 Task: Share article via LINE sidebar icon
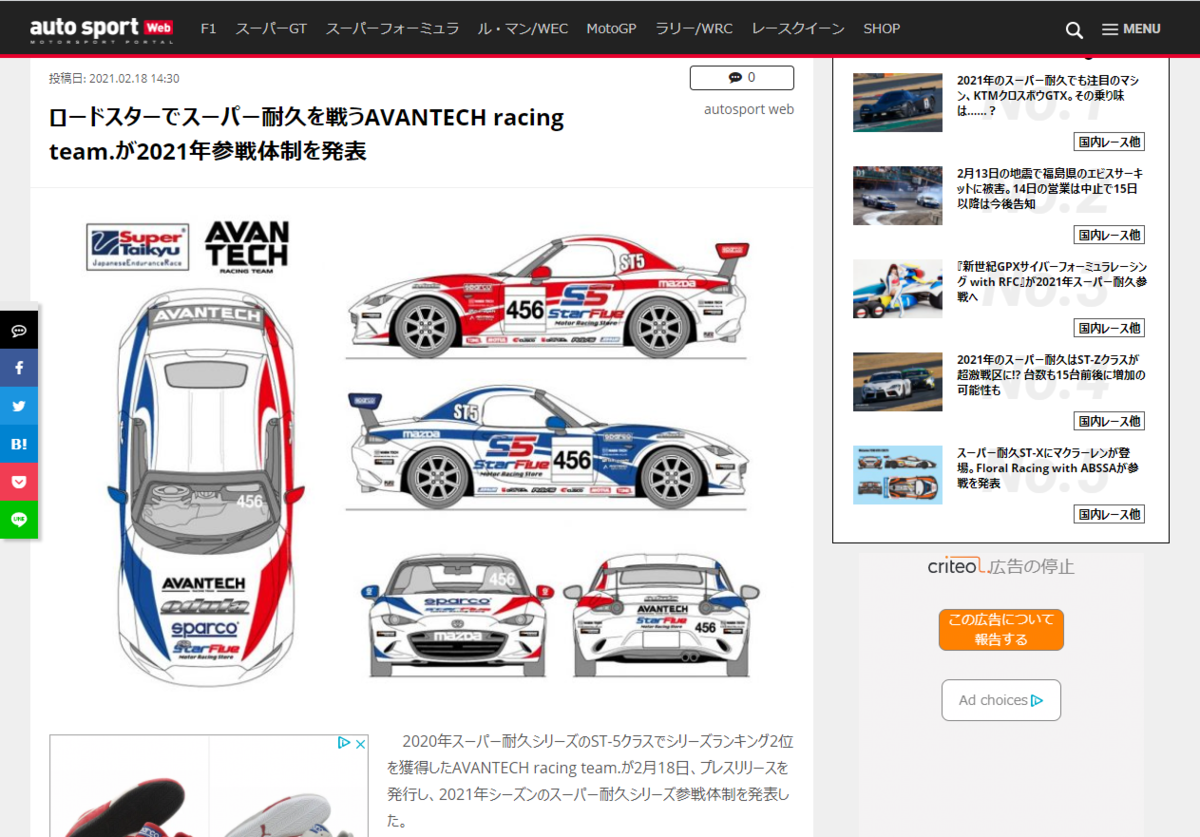(x=19, y=520)
